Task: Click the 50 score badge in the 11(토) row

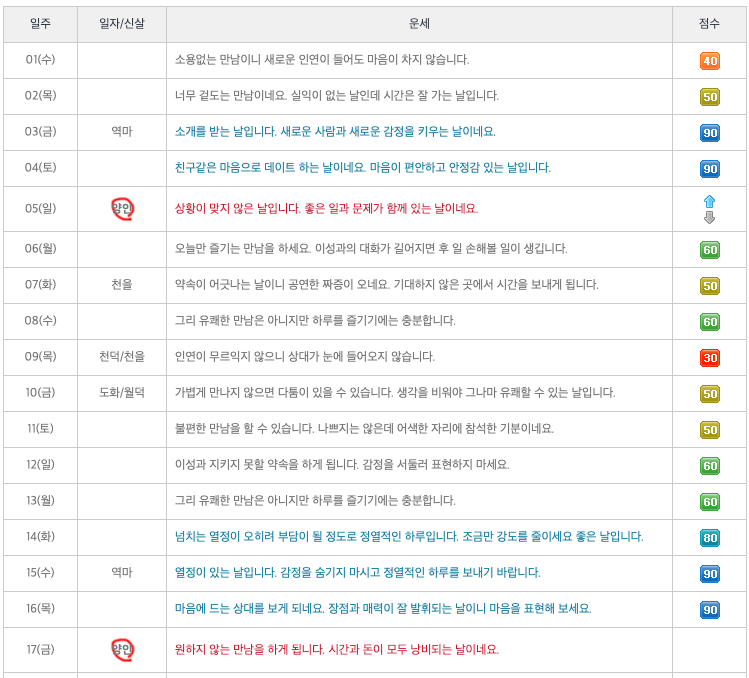Action: click(x=709, y=430)
